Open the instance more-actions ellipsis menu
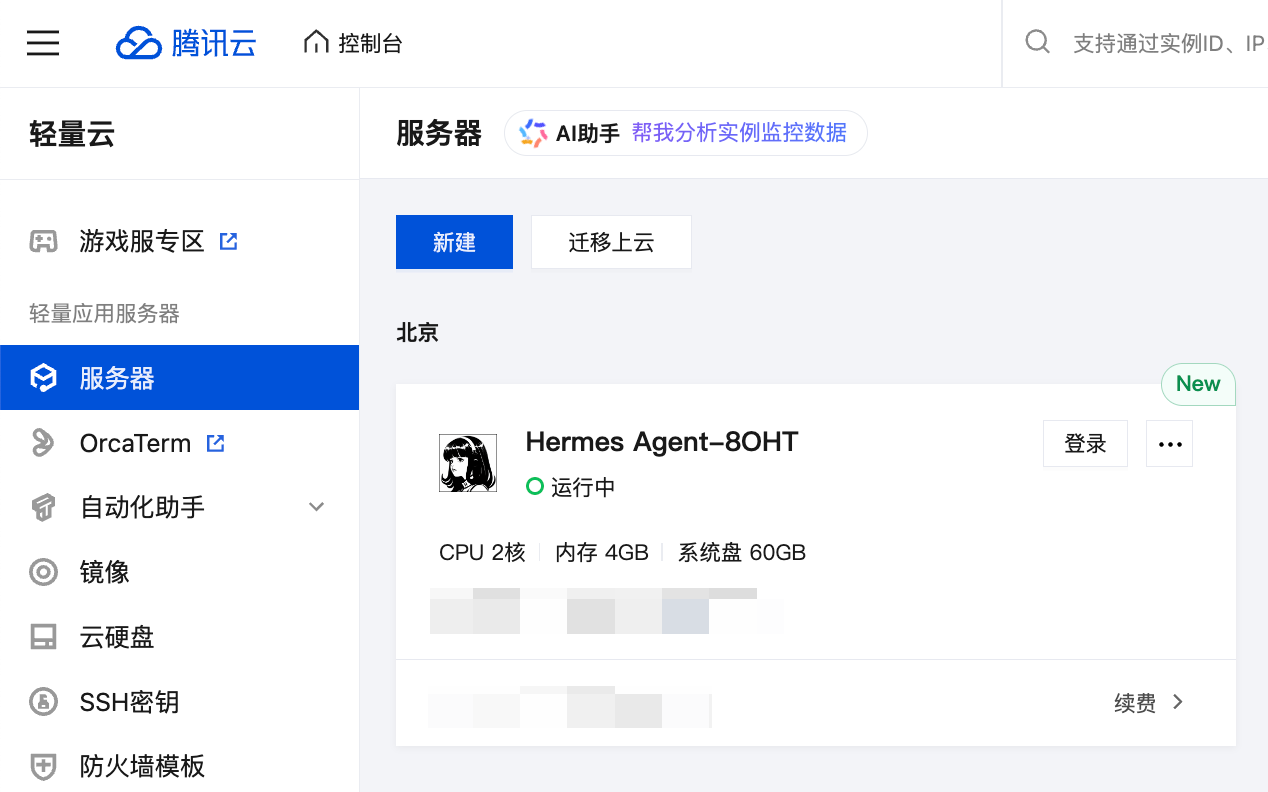The image size is (1268, 792). click(x=1169, y=443)
